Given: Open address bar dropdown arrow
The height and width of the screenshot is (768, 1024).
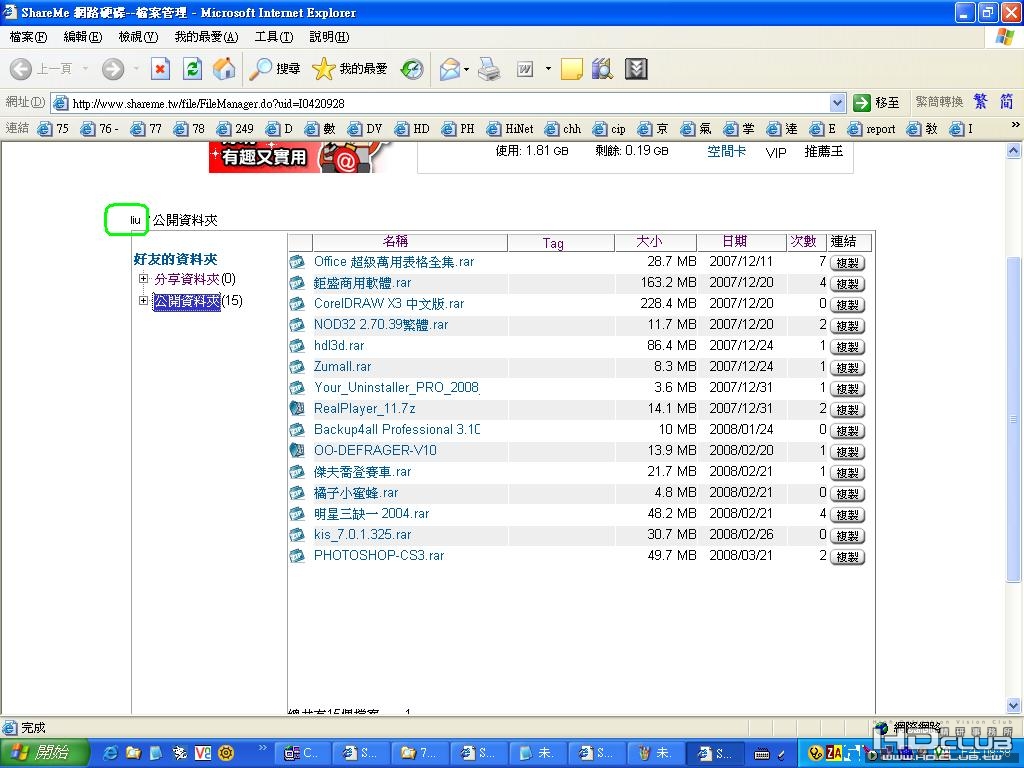Looking at the screenshot, I should tap(838, 103).
